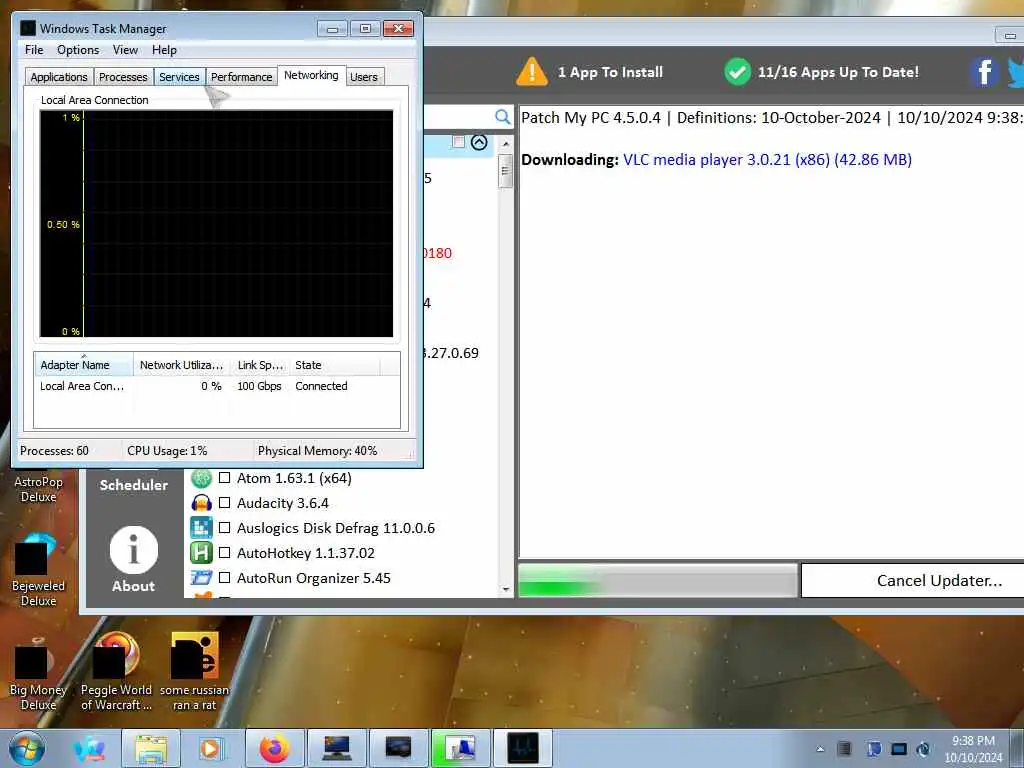Viewport: 1024px width, 768px height.
Task: Switch to the Performance tab
Action: pyautogui.click(x=241, y=77)
